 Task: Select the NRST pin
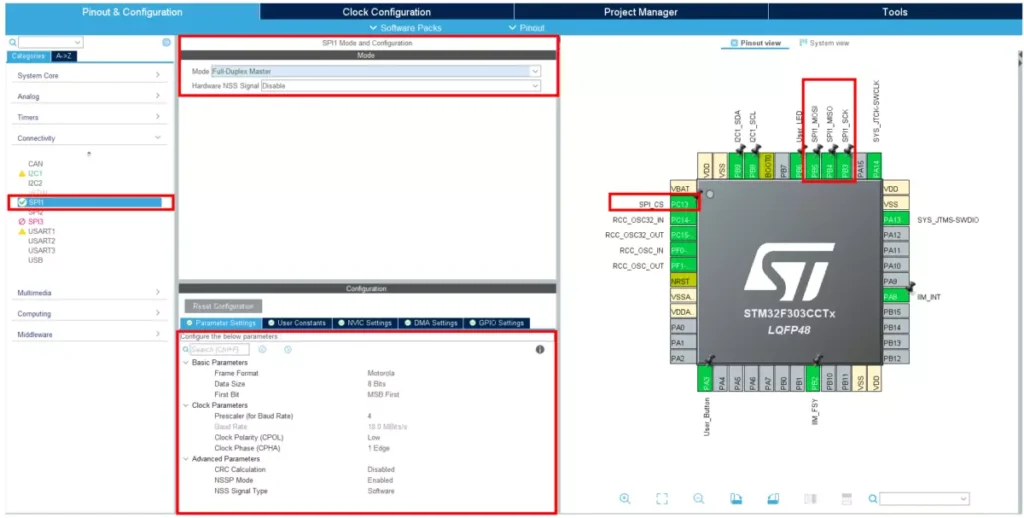click(x=683, y=282)
